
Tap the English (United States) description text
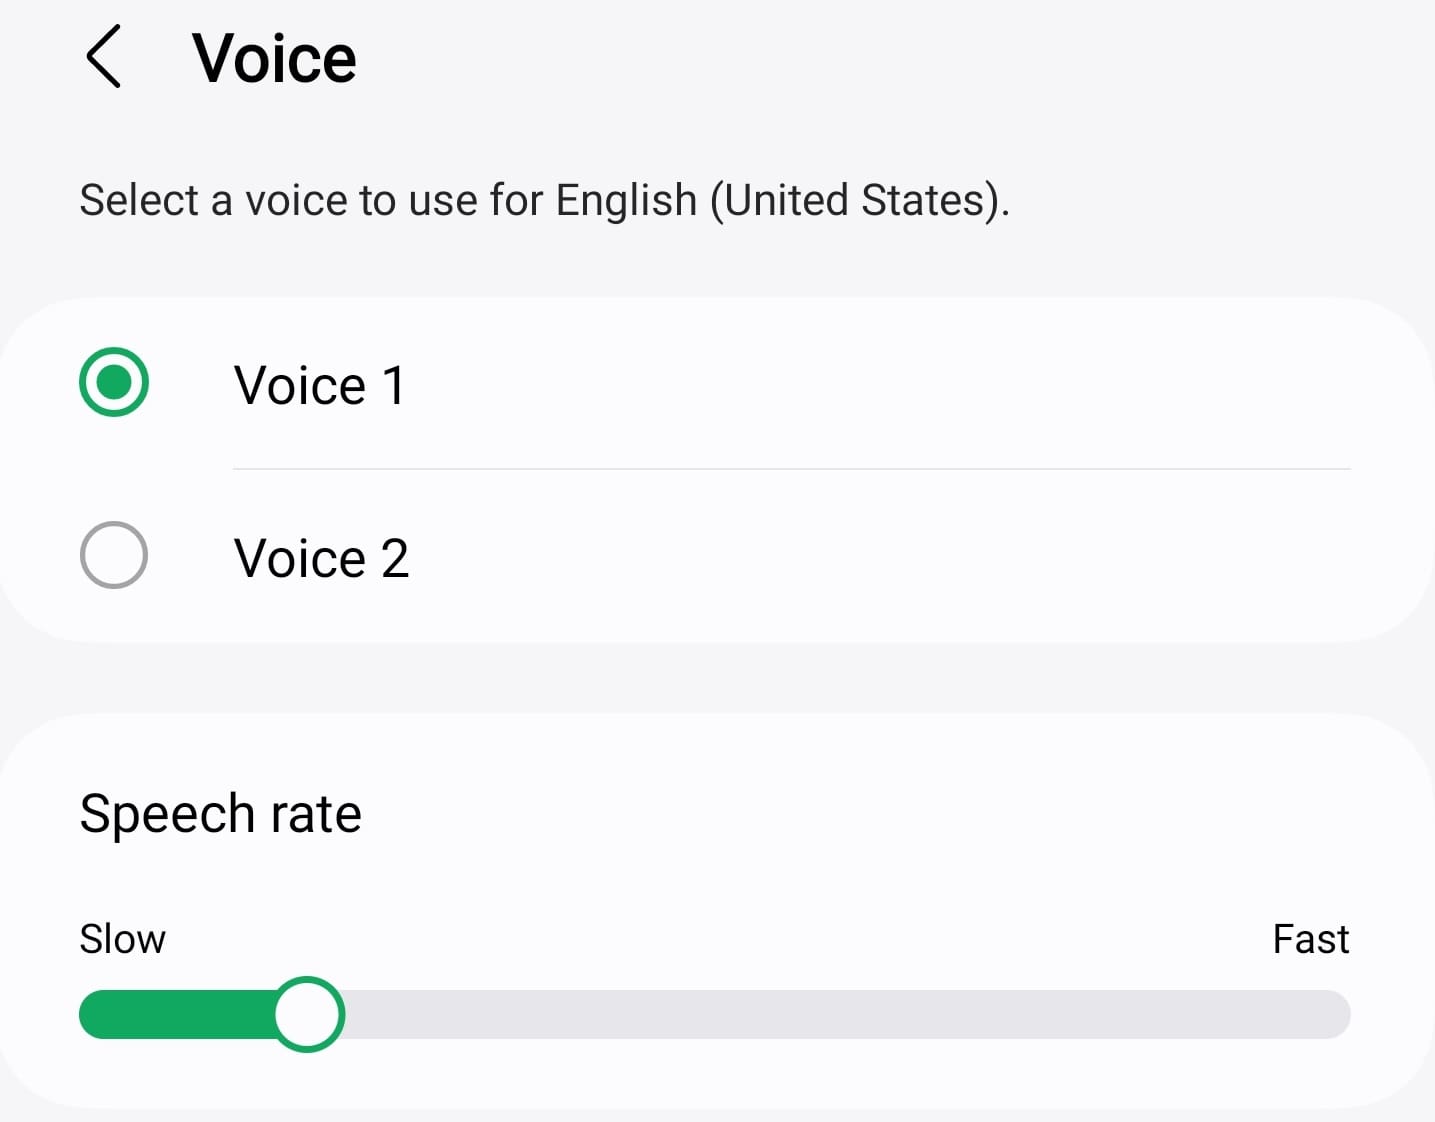[x=544, y=200]
